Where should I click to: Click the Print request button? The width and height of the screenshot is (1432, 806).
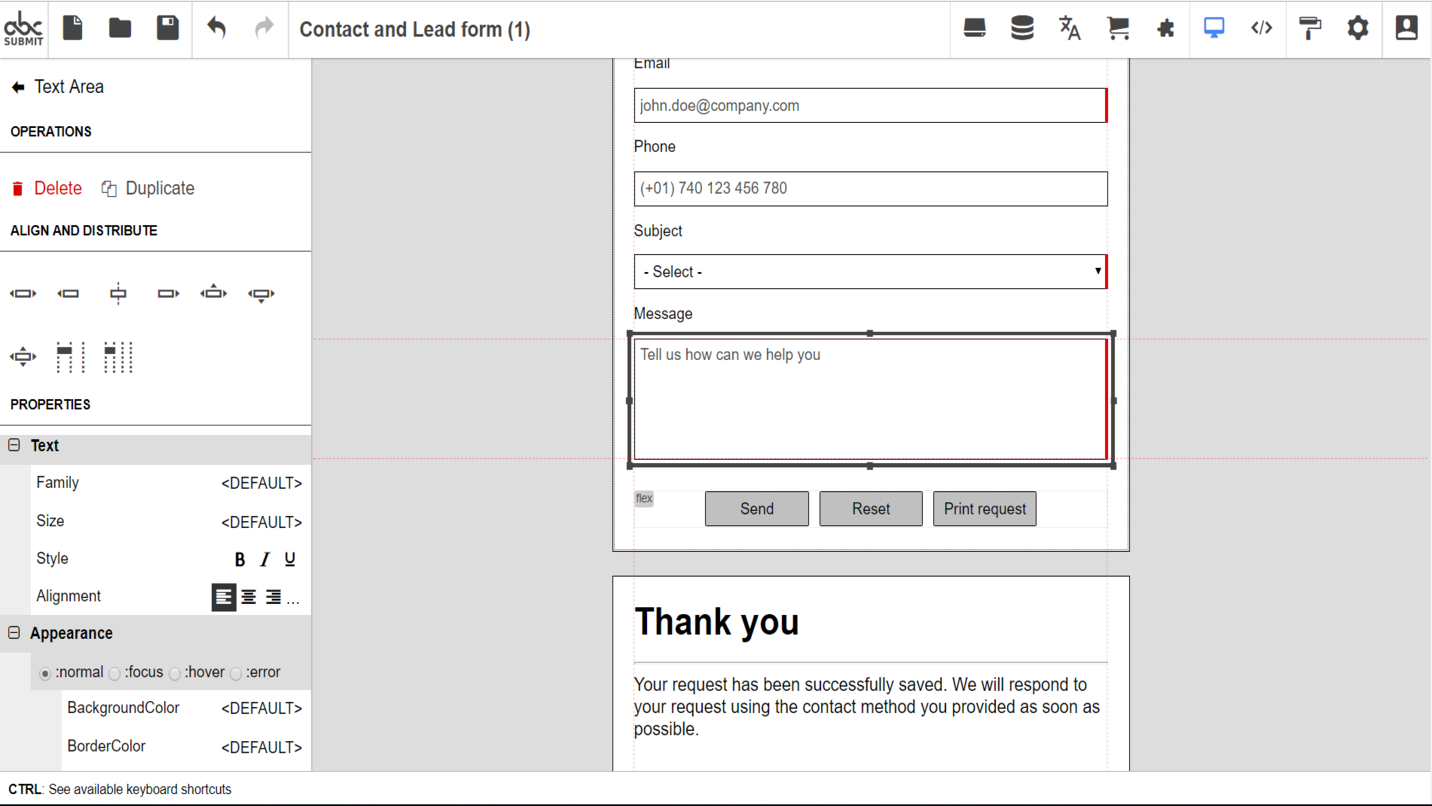(x=985, y=509)
